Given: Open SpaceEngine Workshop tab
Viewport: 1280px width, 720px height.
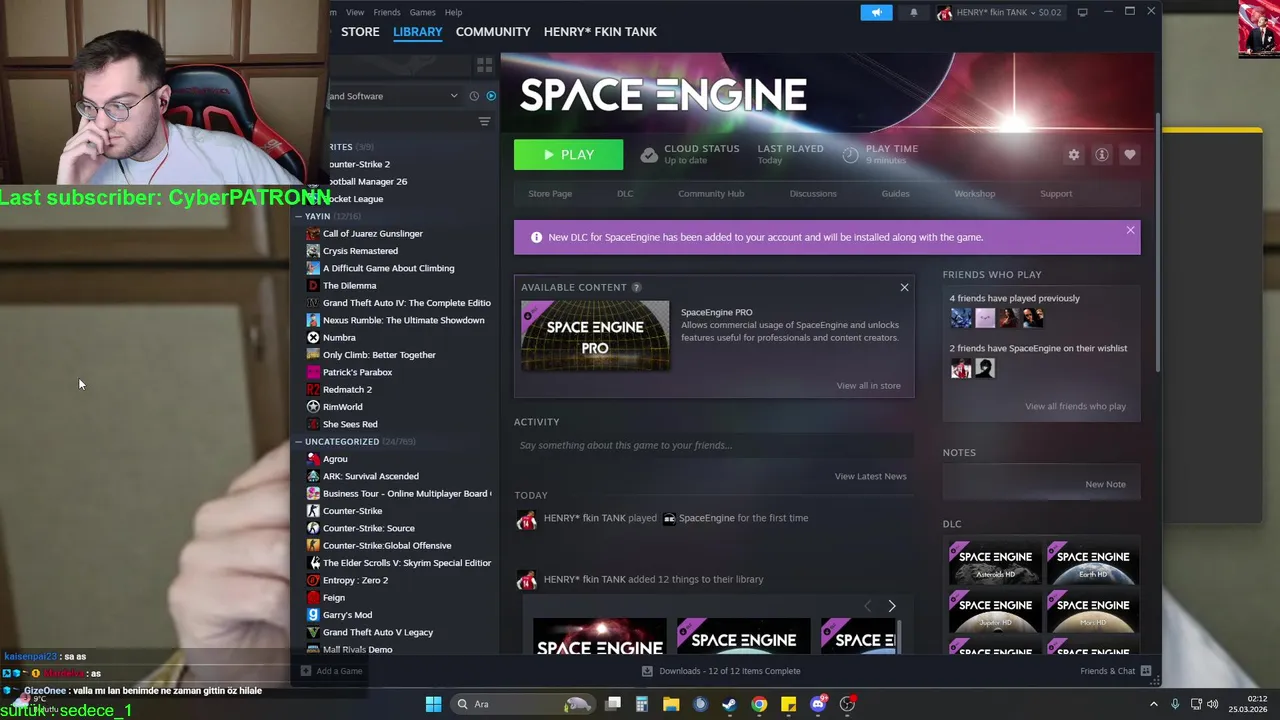Looking at the screenshot, I should [974, 194].
